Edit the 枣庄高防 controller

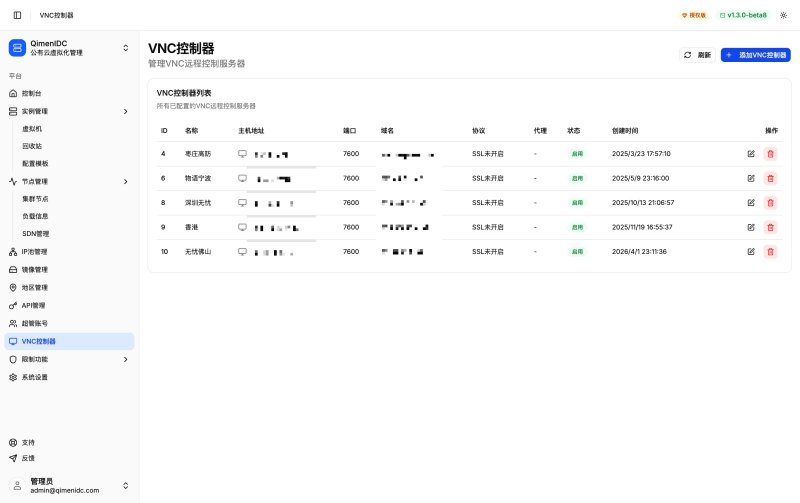point(751,154)
